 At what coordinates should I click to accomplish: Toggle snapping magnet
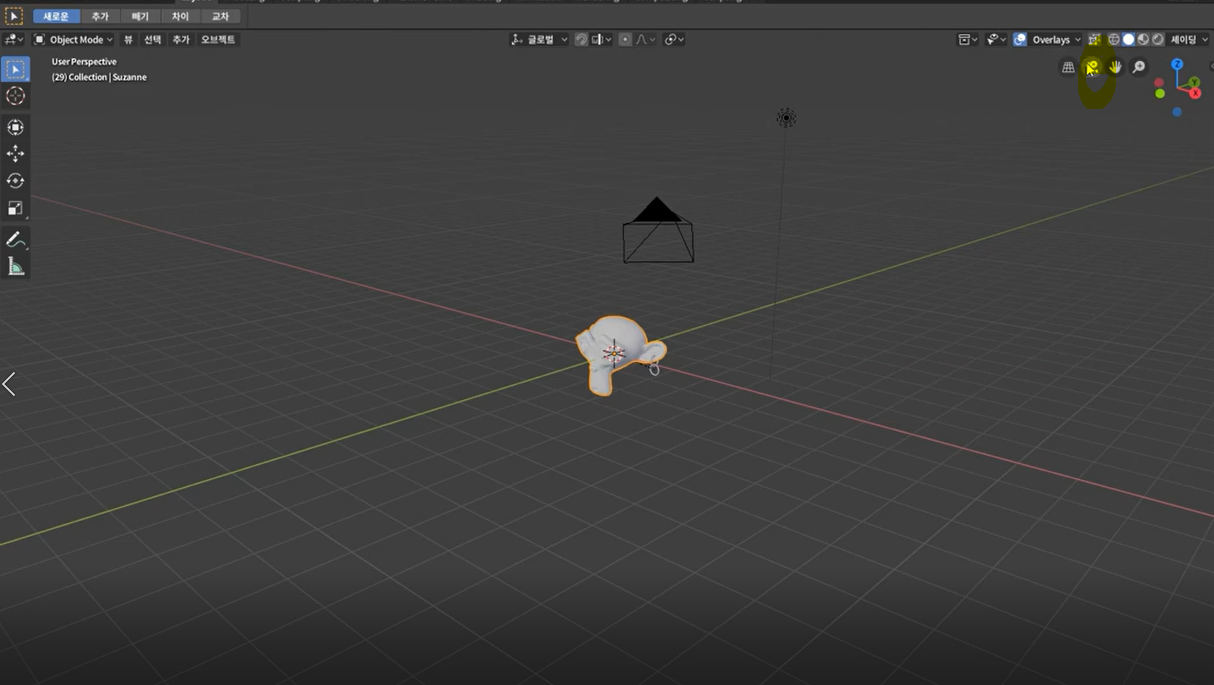coord(581,40)
